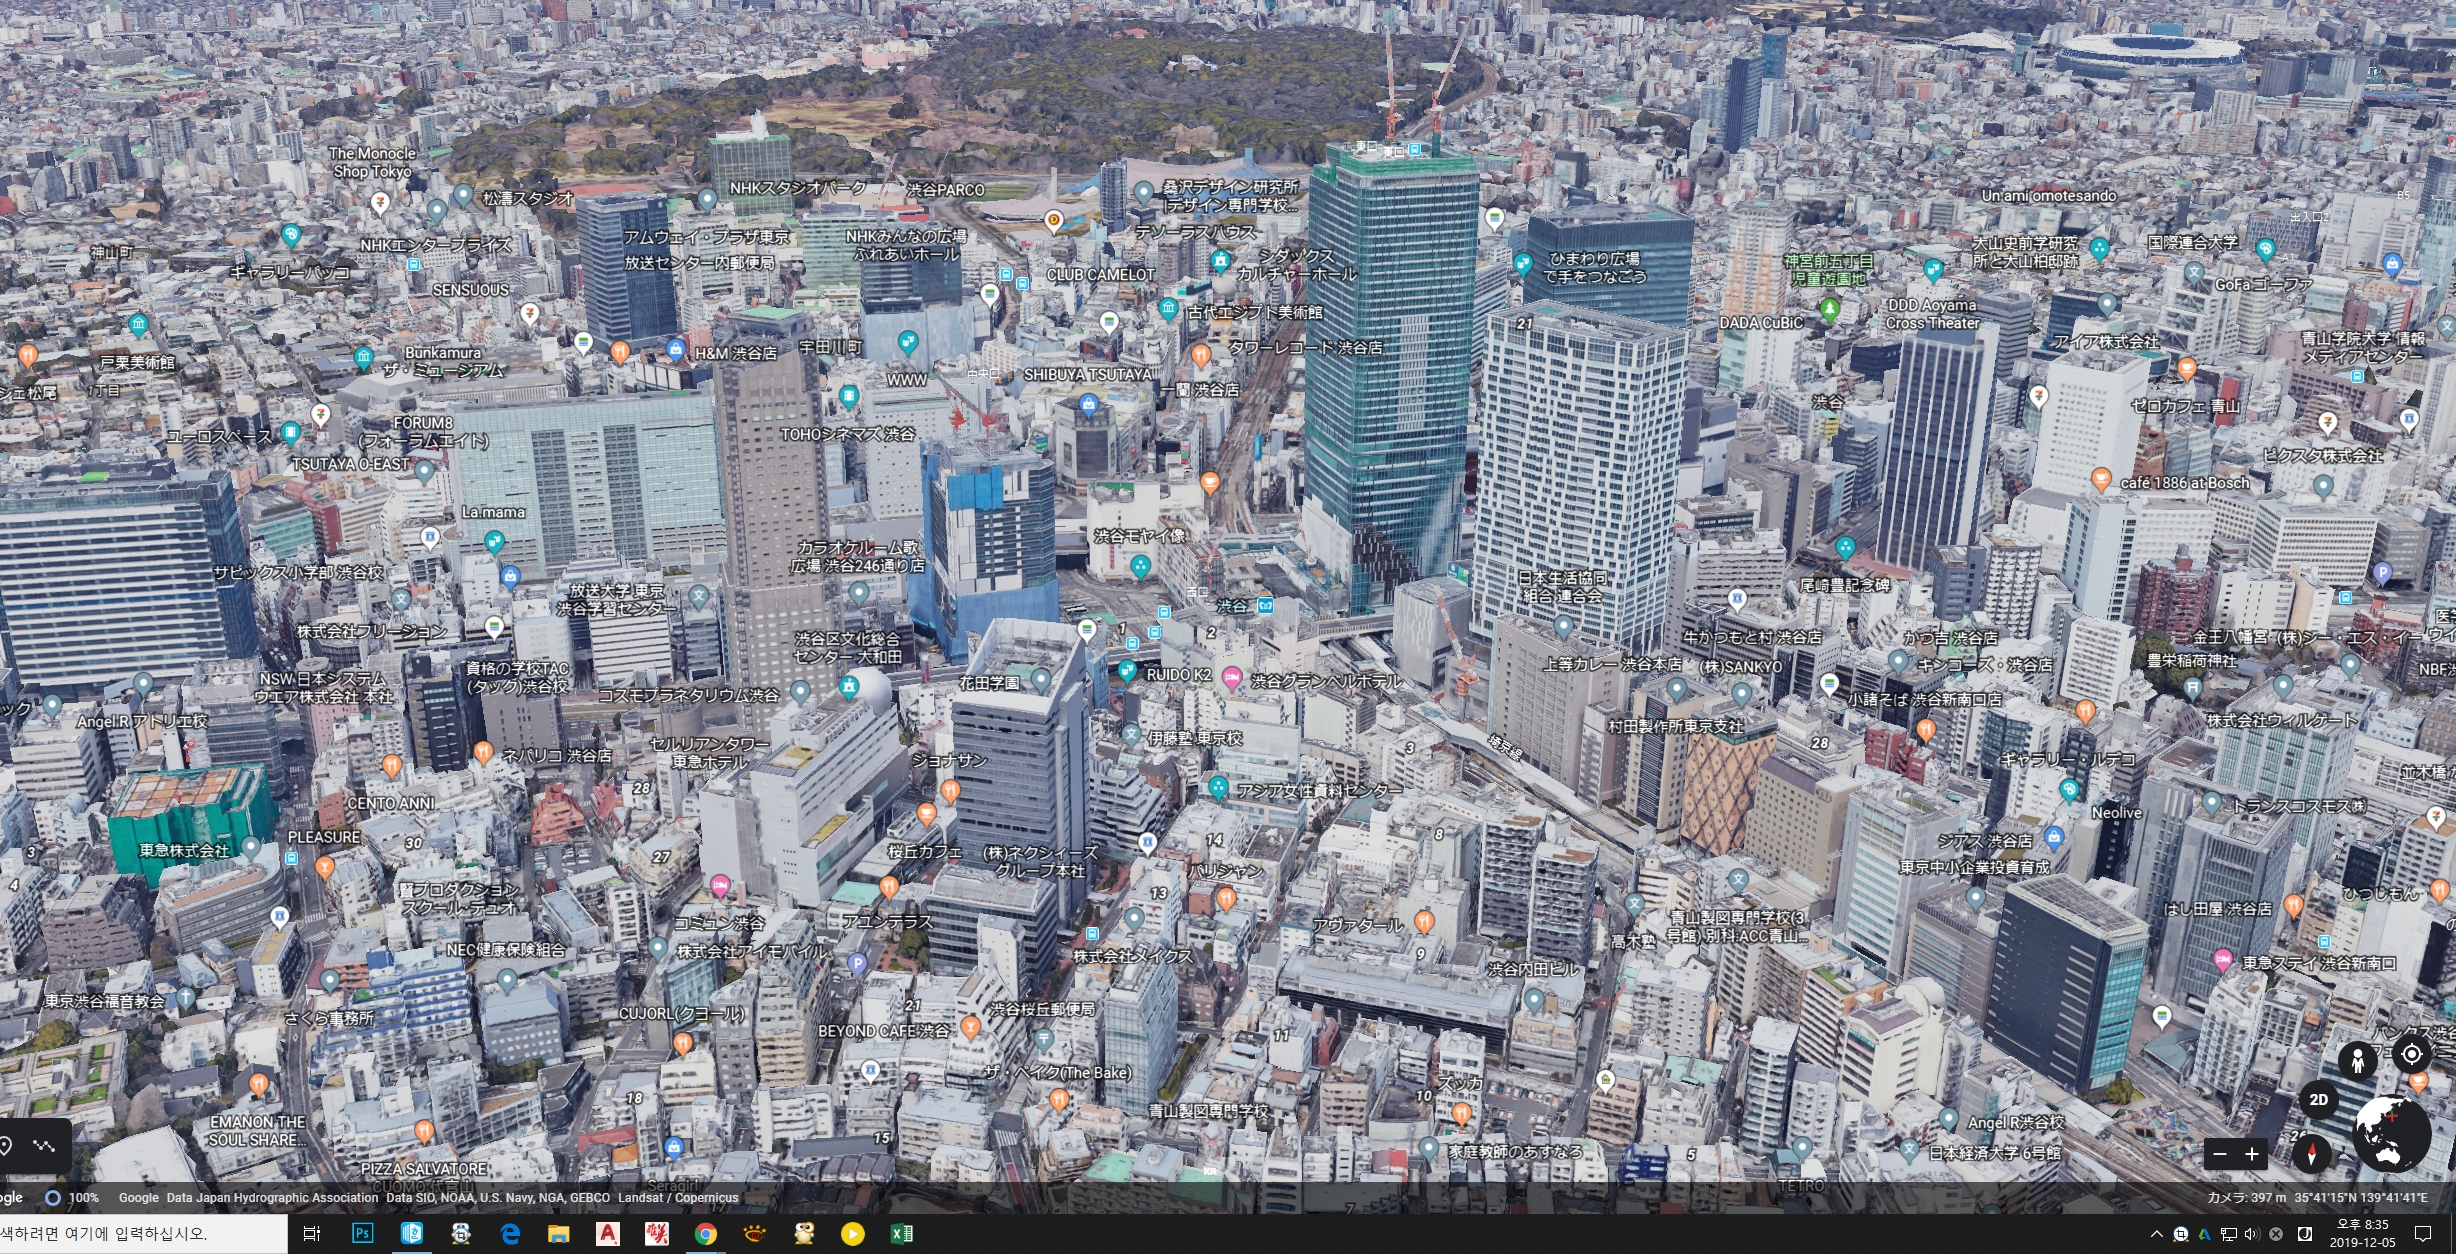The height and width of the screenshot is (1254, 2456).
Task: Zoom in with the plus button
Action: point(2252,1154)
